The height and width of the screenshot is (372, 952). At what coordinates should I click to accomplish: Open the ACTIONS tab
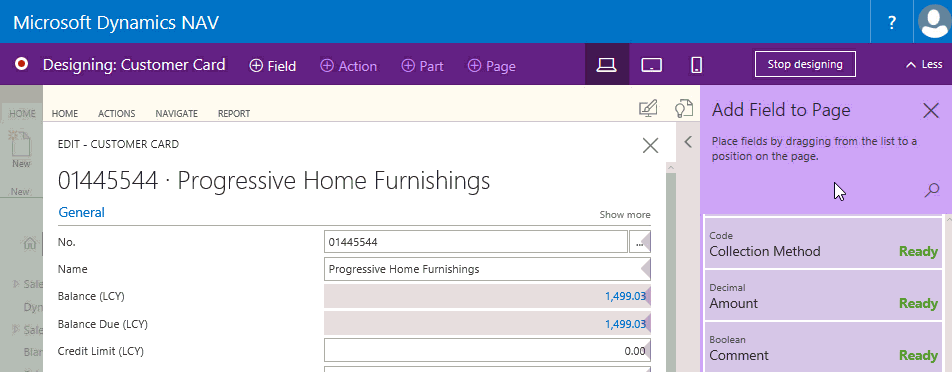pos(117,113)
